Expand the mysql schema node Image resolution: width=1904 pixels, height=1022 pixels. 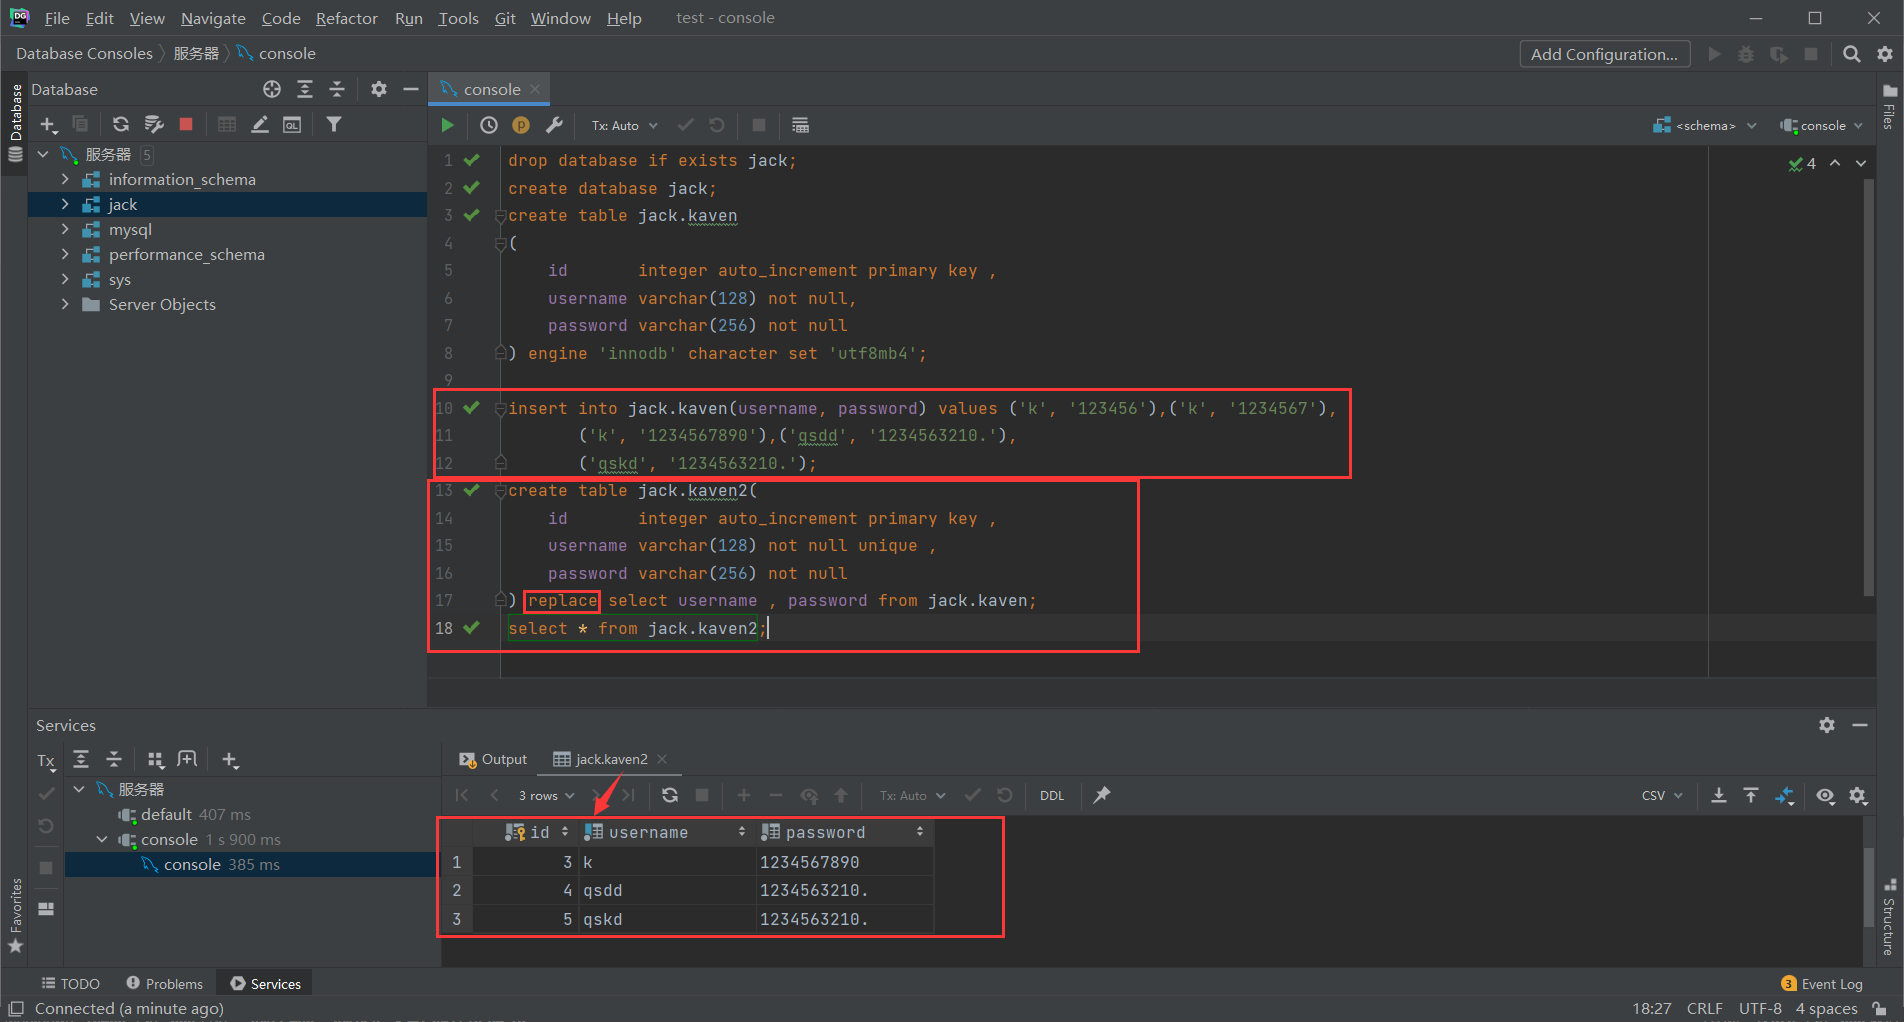pos(65,229)
